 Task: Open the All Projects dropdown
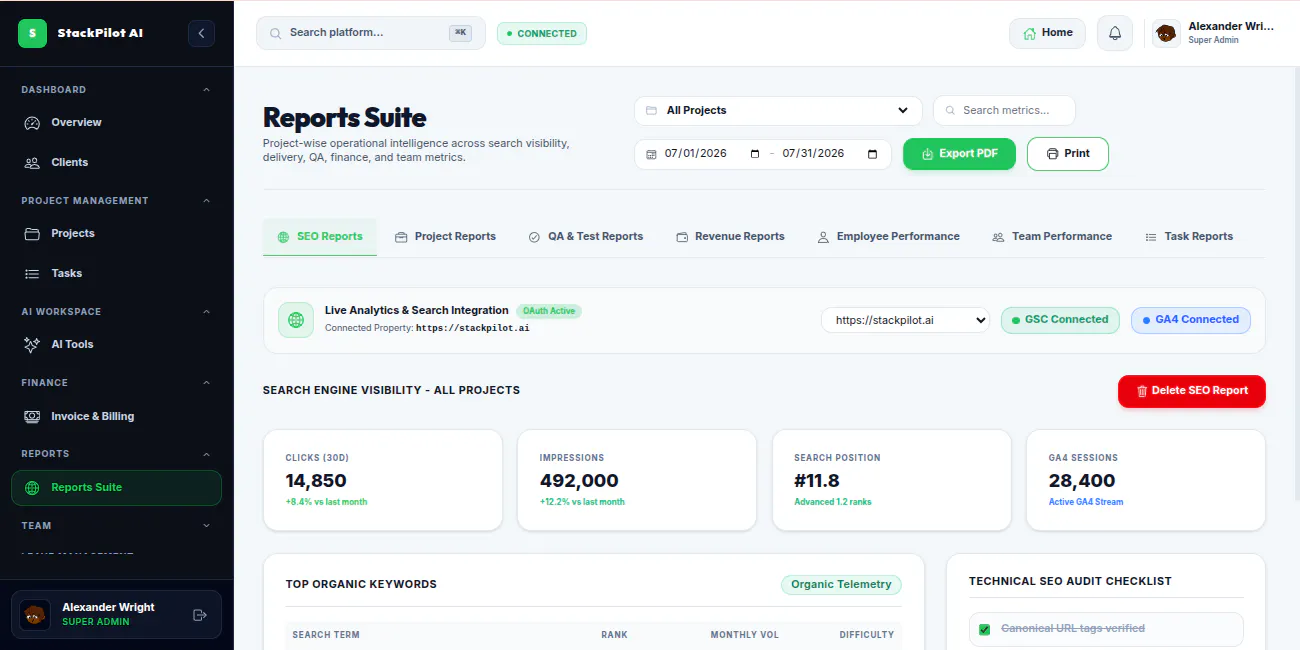778,111
